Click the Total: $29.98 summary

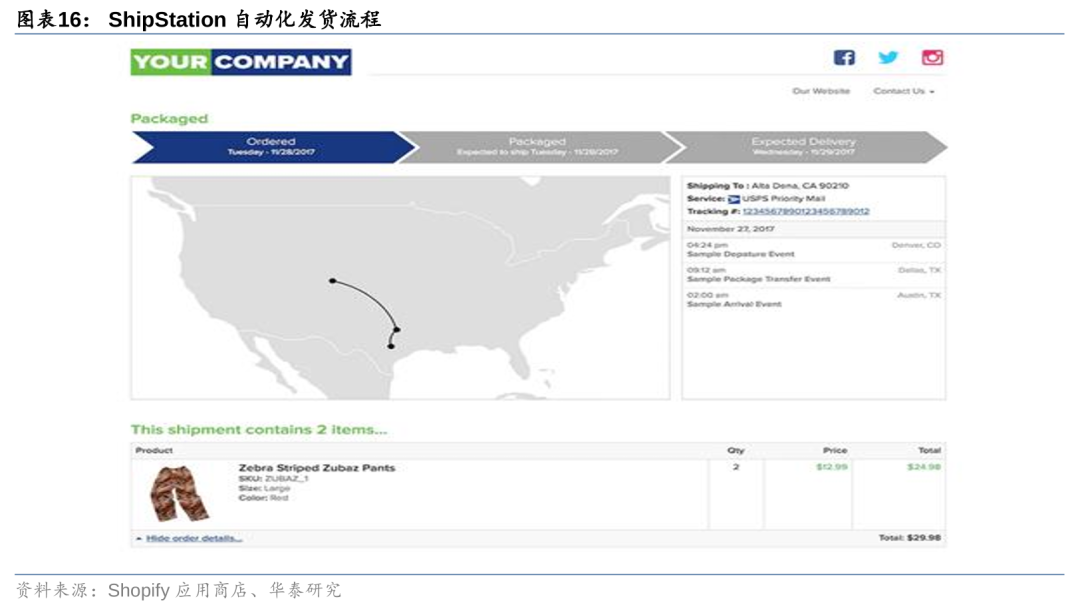tap(909, 538)
